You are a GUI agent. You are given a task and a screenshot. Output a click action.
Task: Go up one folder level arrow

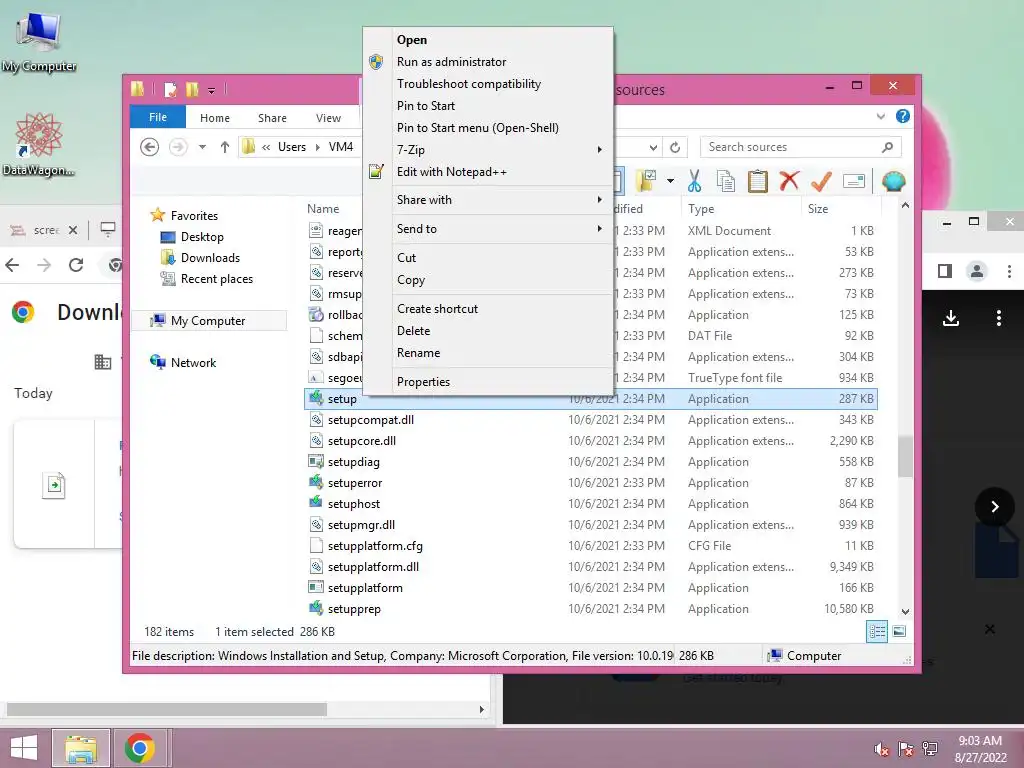pyautogui.click(x=225, y=147)
